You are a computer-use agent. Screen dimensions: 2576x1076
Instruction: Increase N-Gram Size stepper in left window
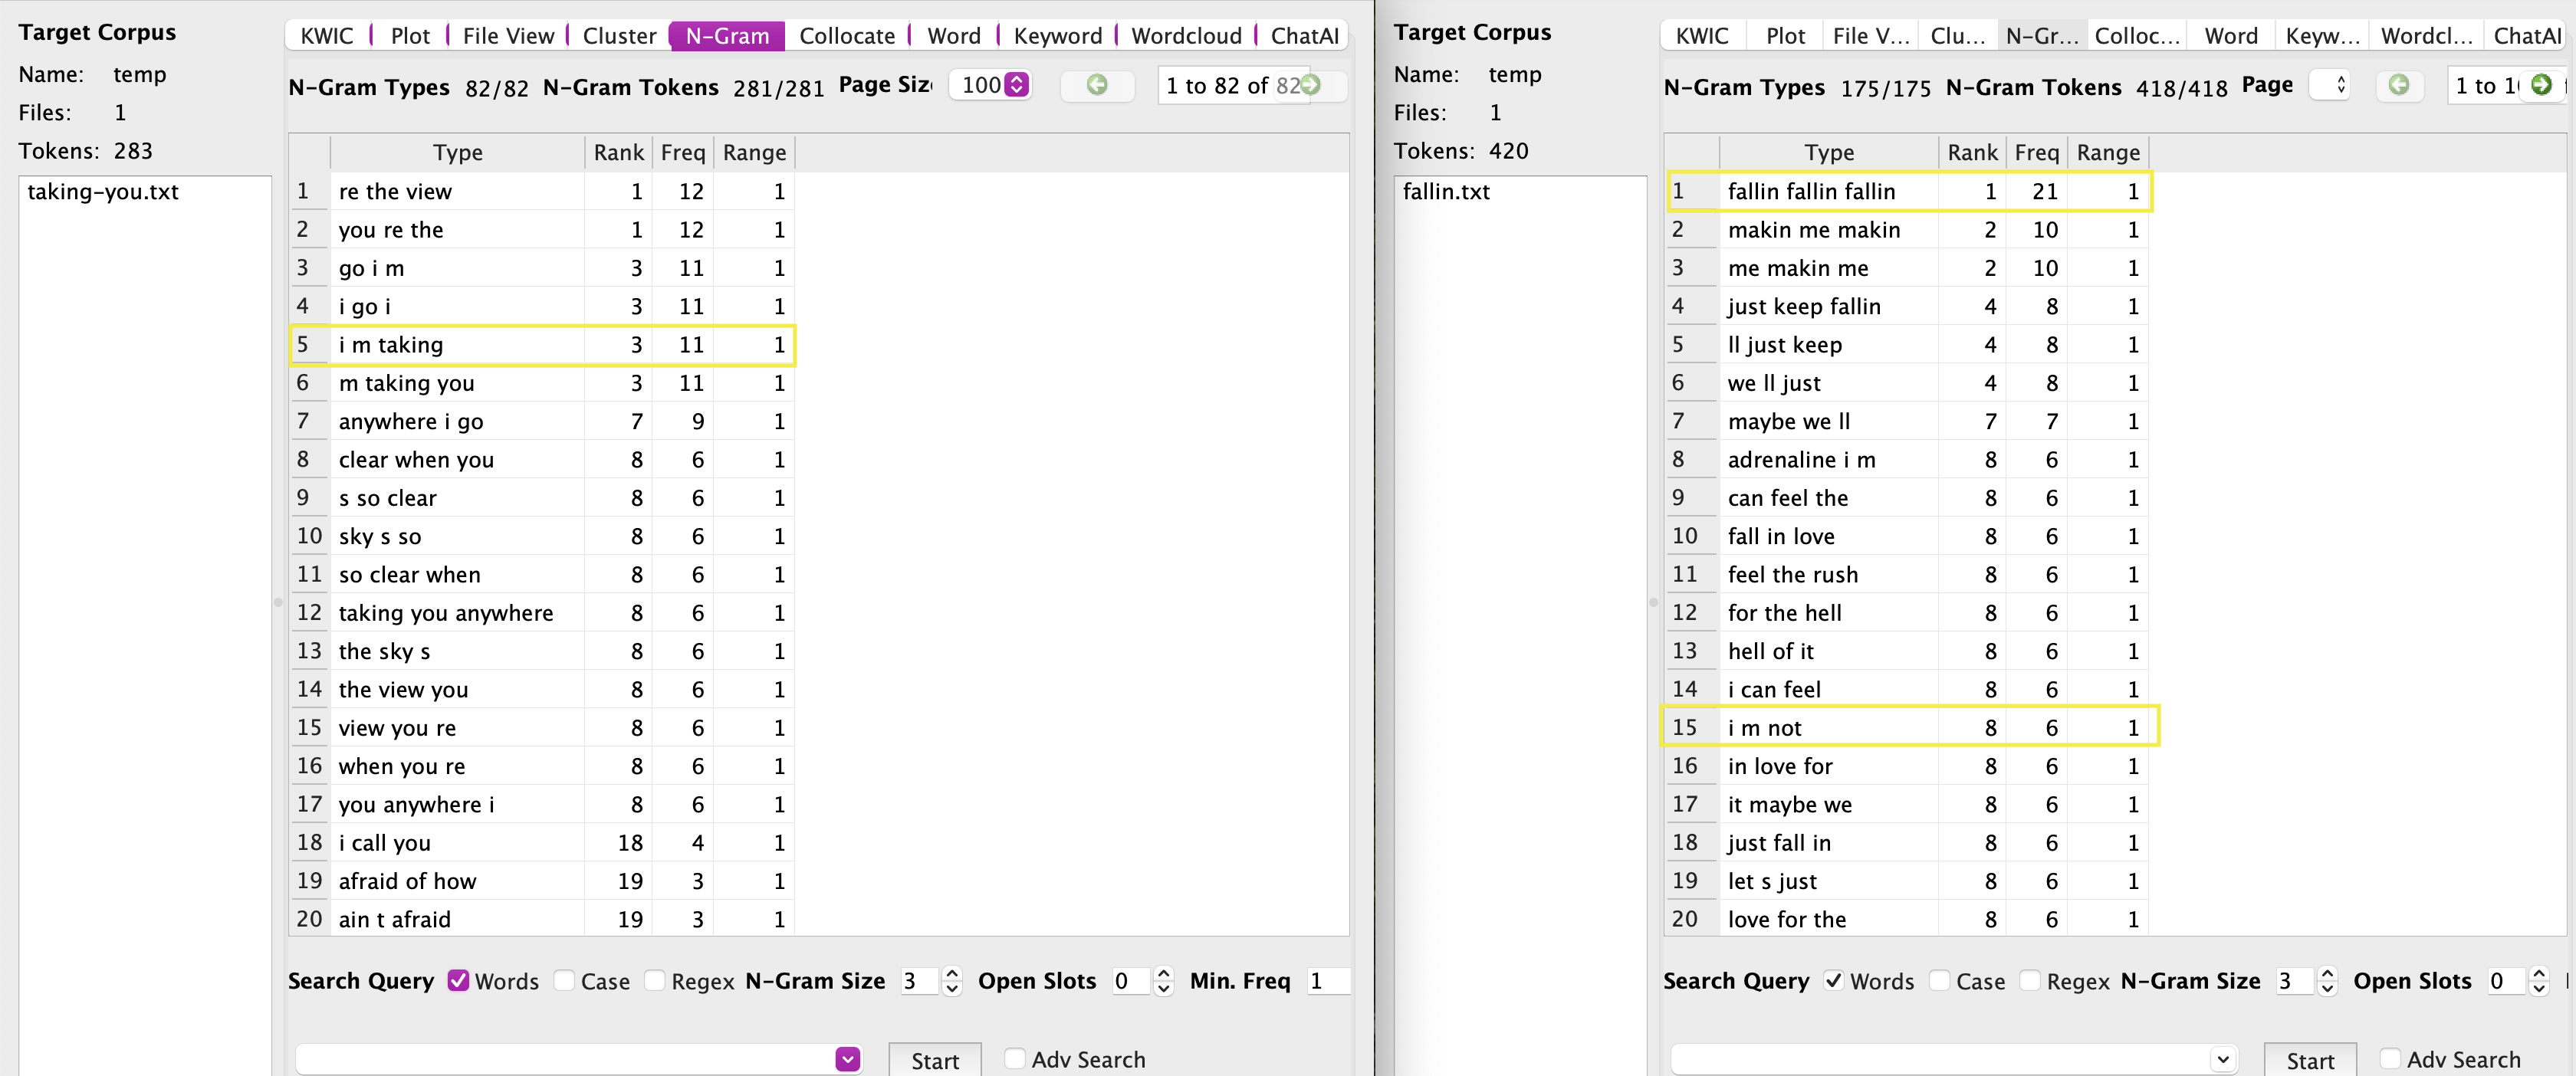952,973
